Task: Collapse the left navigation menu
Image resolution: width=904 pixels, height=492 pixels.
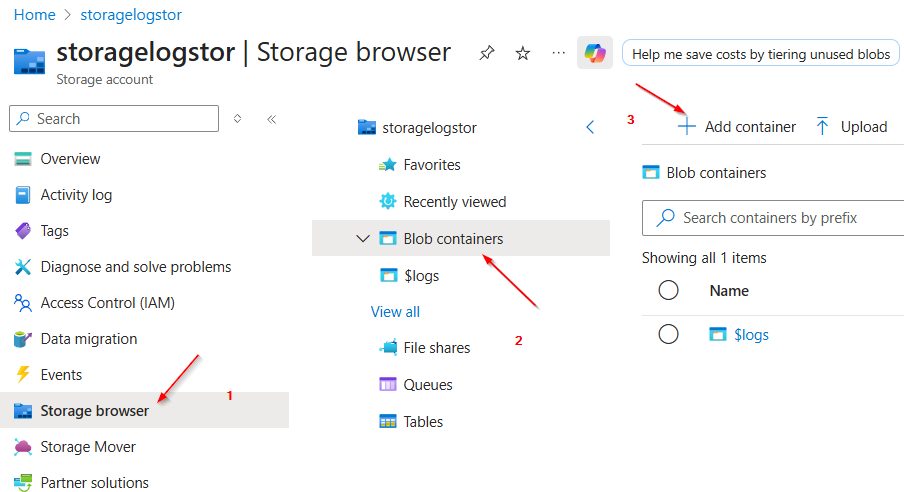Action: point(271,119)
